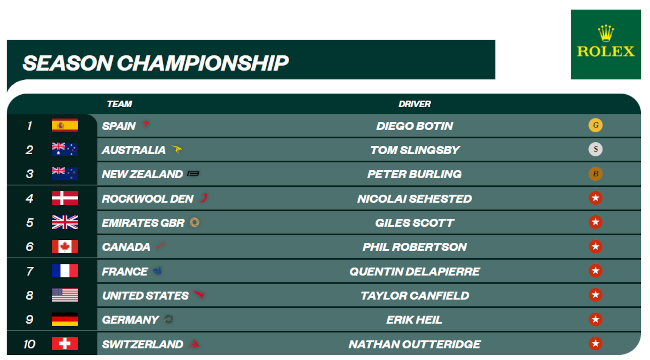Click the Spain flag icon
This screenshot has width=650, height=360.
[65, 125]
